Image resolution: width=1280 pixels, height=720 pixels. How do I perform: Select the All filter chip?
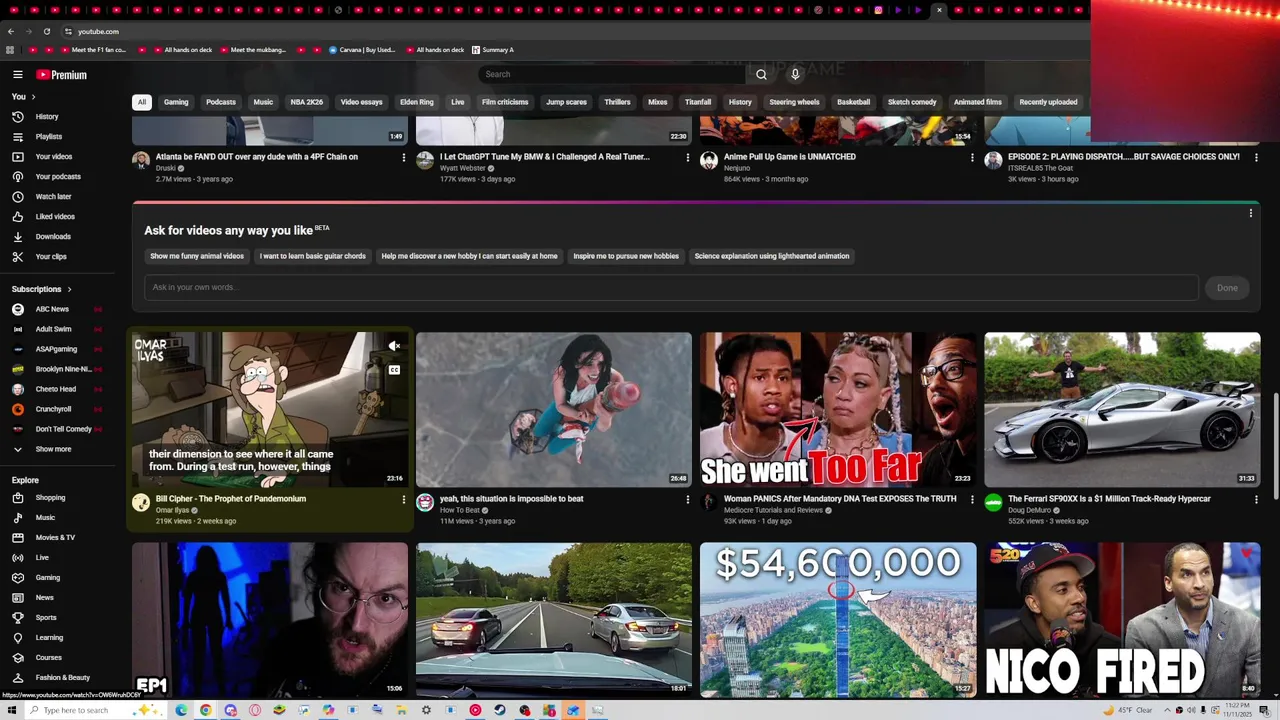pyautogui.click(x=142, y=102)
